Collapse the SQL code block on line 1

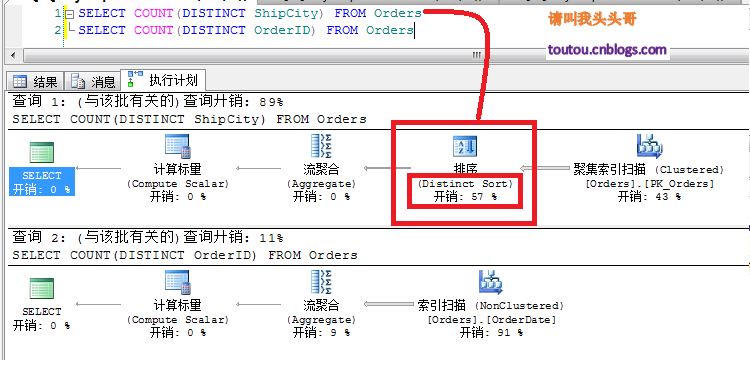pyautogui.click(x=69, y=13)
